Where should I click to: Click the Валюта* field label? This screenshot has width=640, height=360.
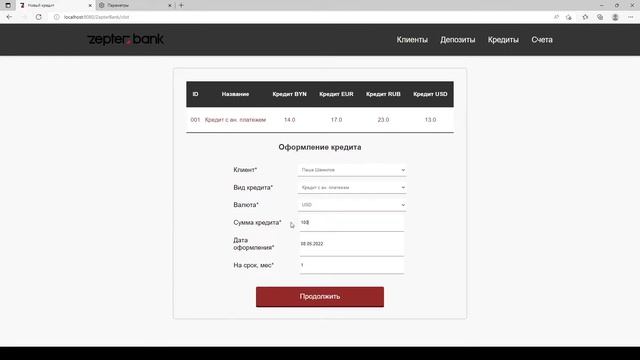coord(246,205)
